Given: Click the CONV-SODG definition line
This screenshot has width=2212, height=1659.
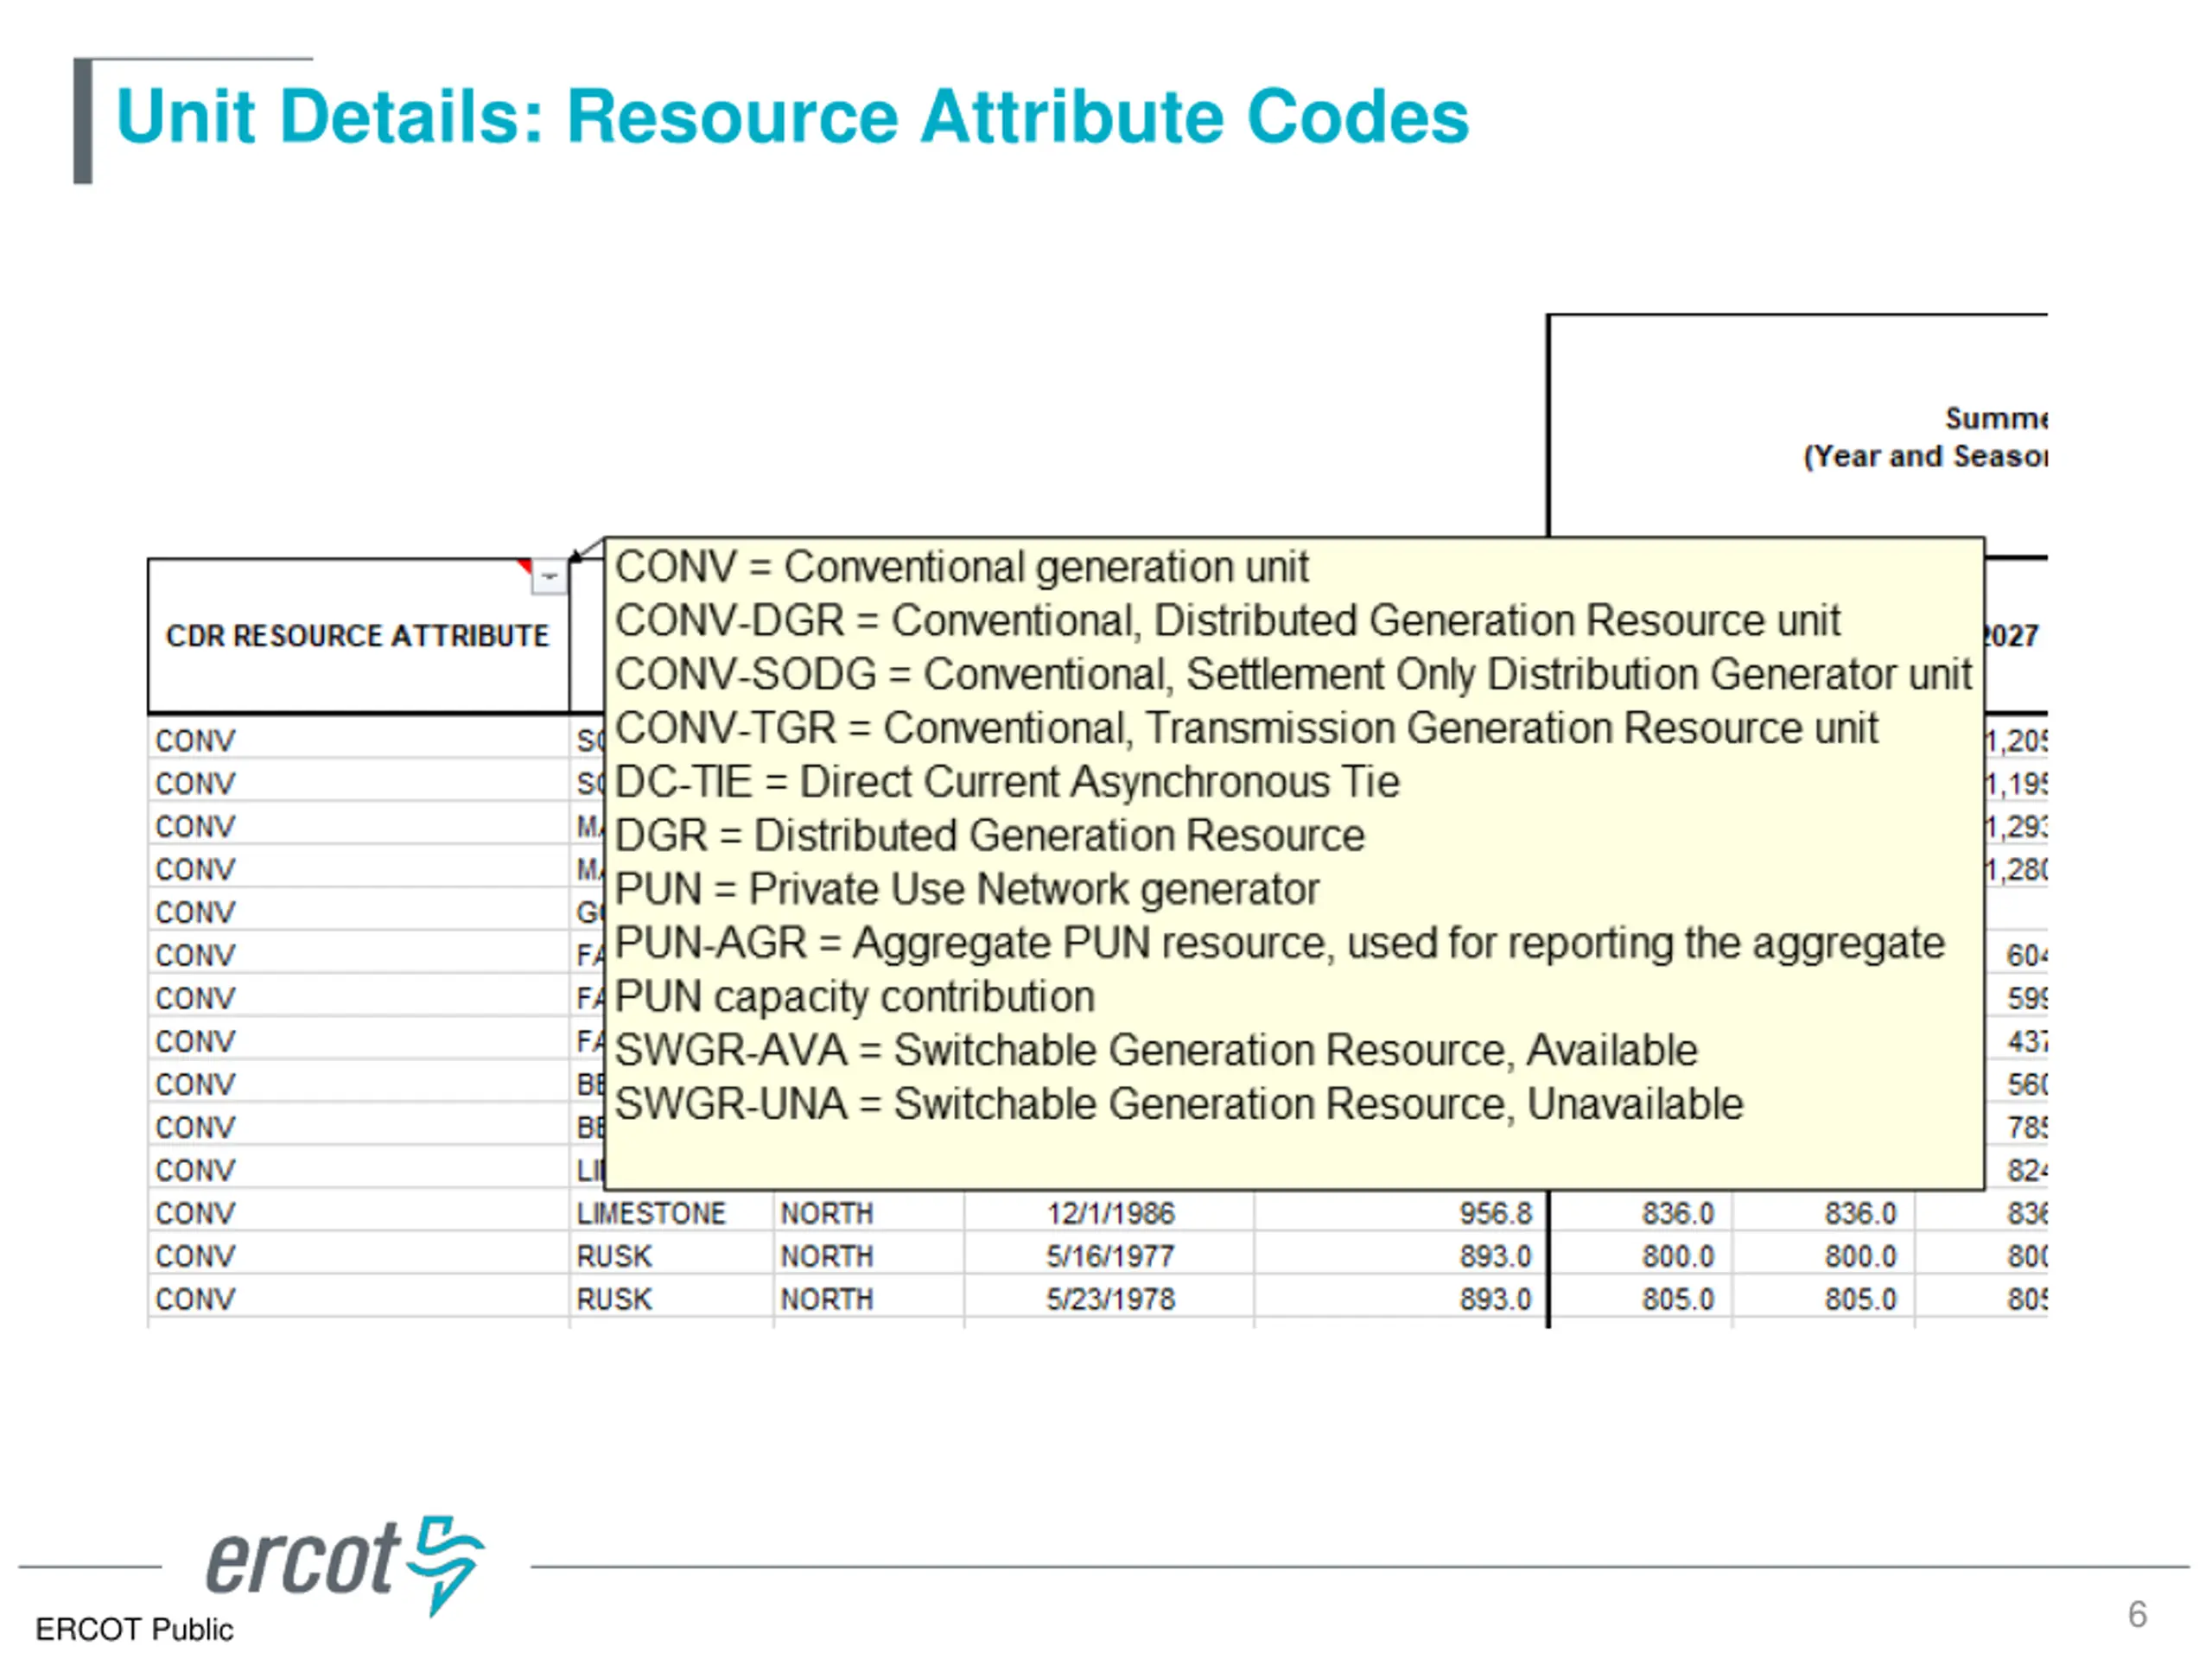Looking at the screenshot, I should tap(1293, 675).
